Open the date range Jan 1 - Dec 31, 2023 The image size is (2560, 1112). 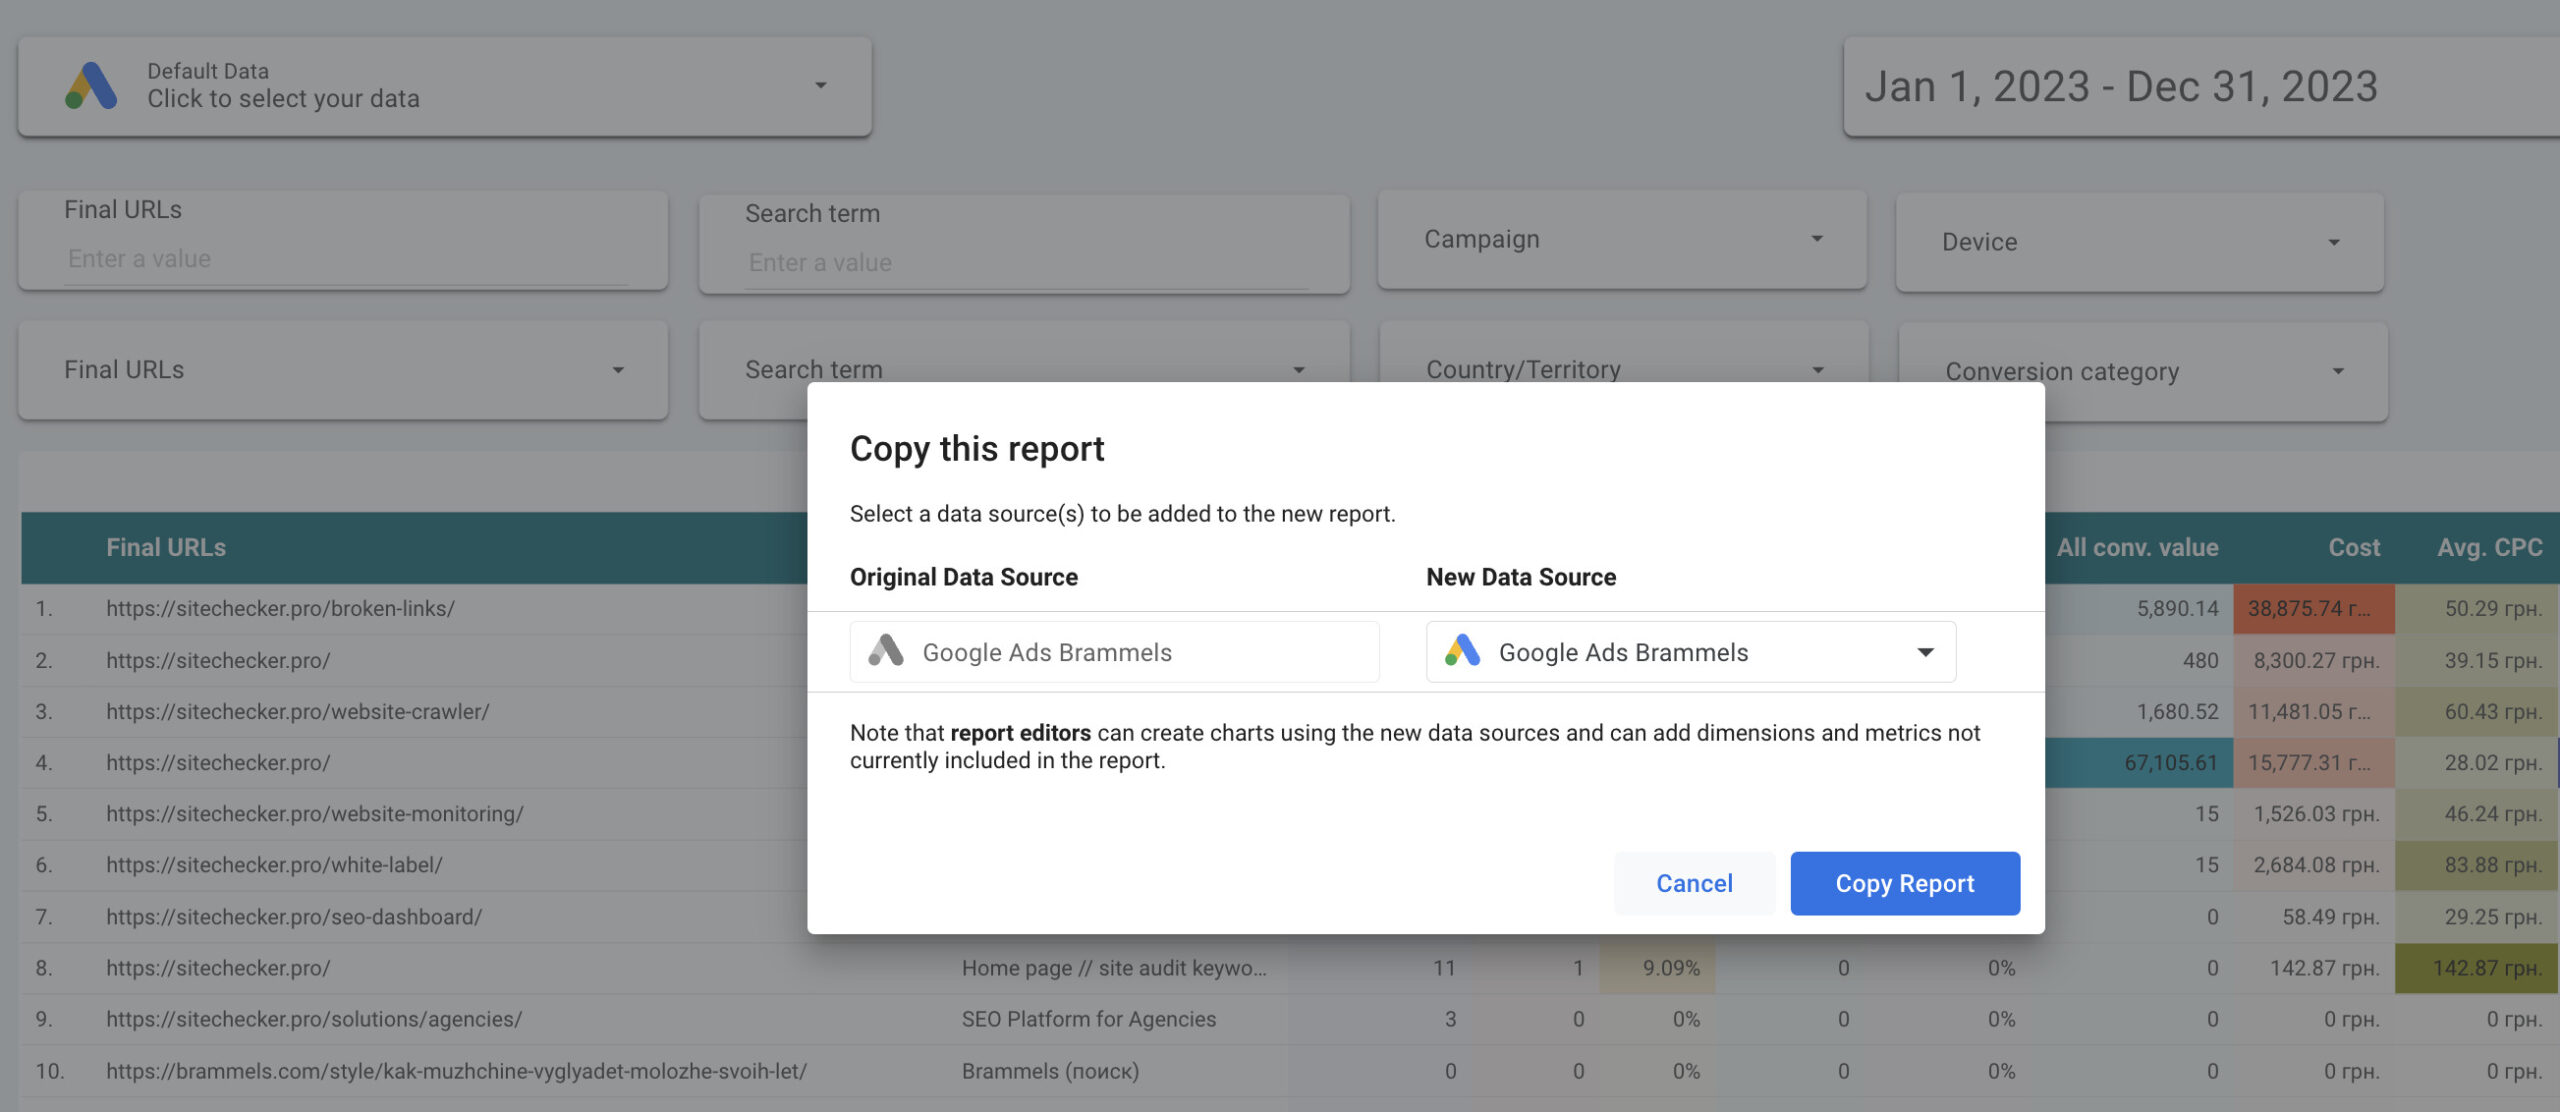pyautogui.click(x=2120, y=87)
